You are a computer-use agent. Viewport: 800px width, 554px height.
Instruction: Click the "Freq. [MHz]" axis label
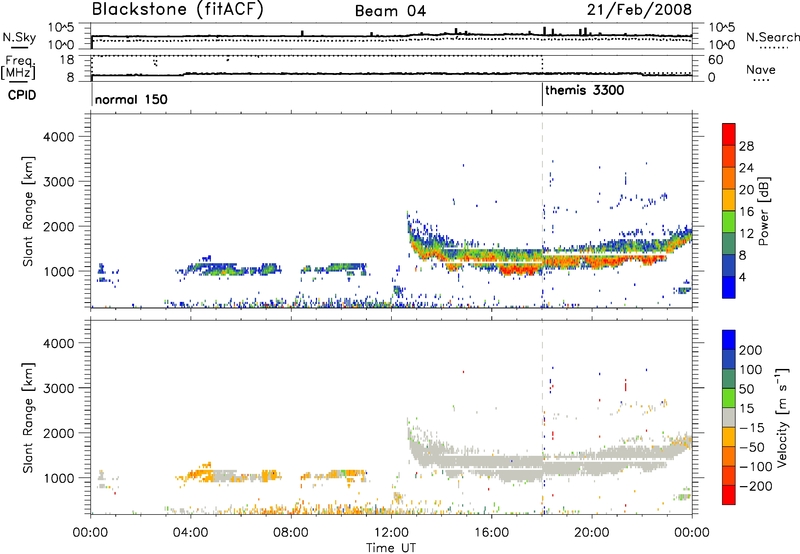(18, 68)
